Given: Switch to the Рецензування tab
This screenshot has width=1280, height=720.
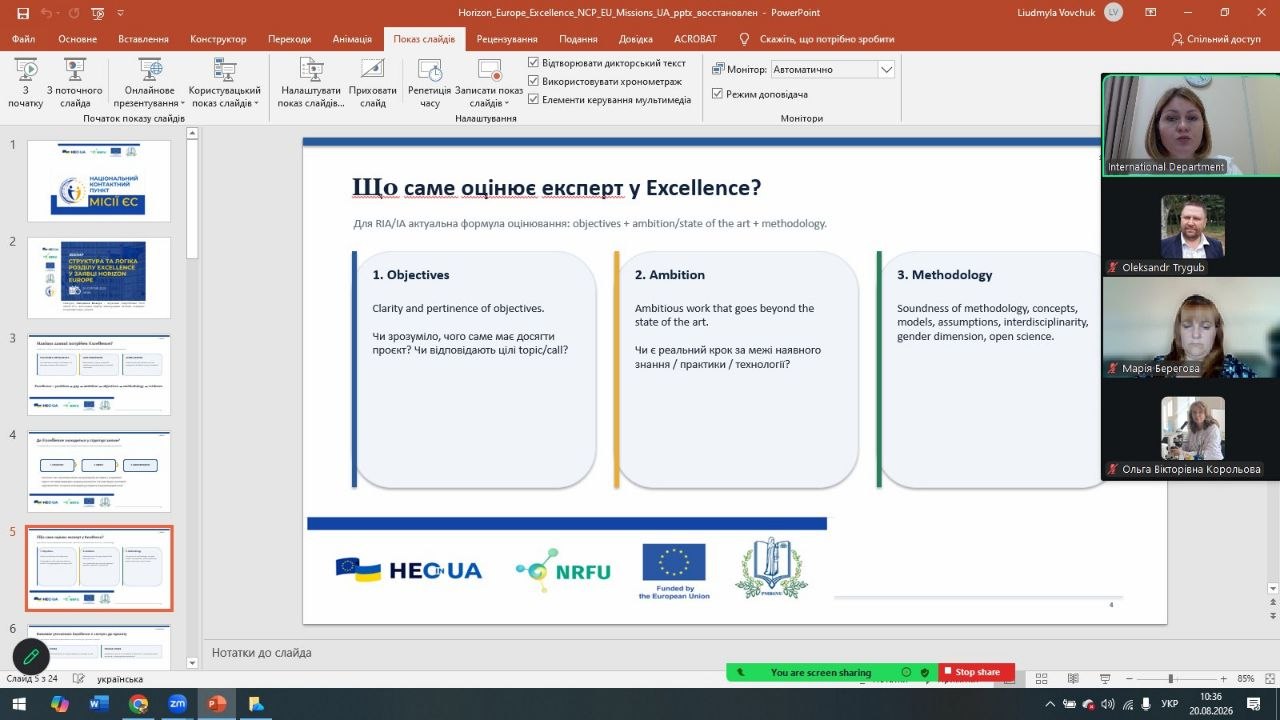Looking at the screenshot, I should click(509, 39).
